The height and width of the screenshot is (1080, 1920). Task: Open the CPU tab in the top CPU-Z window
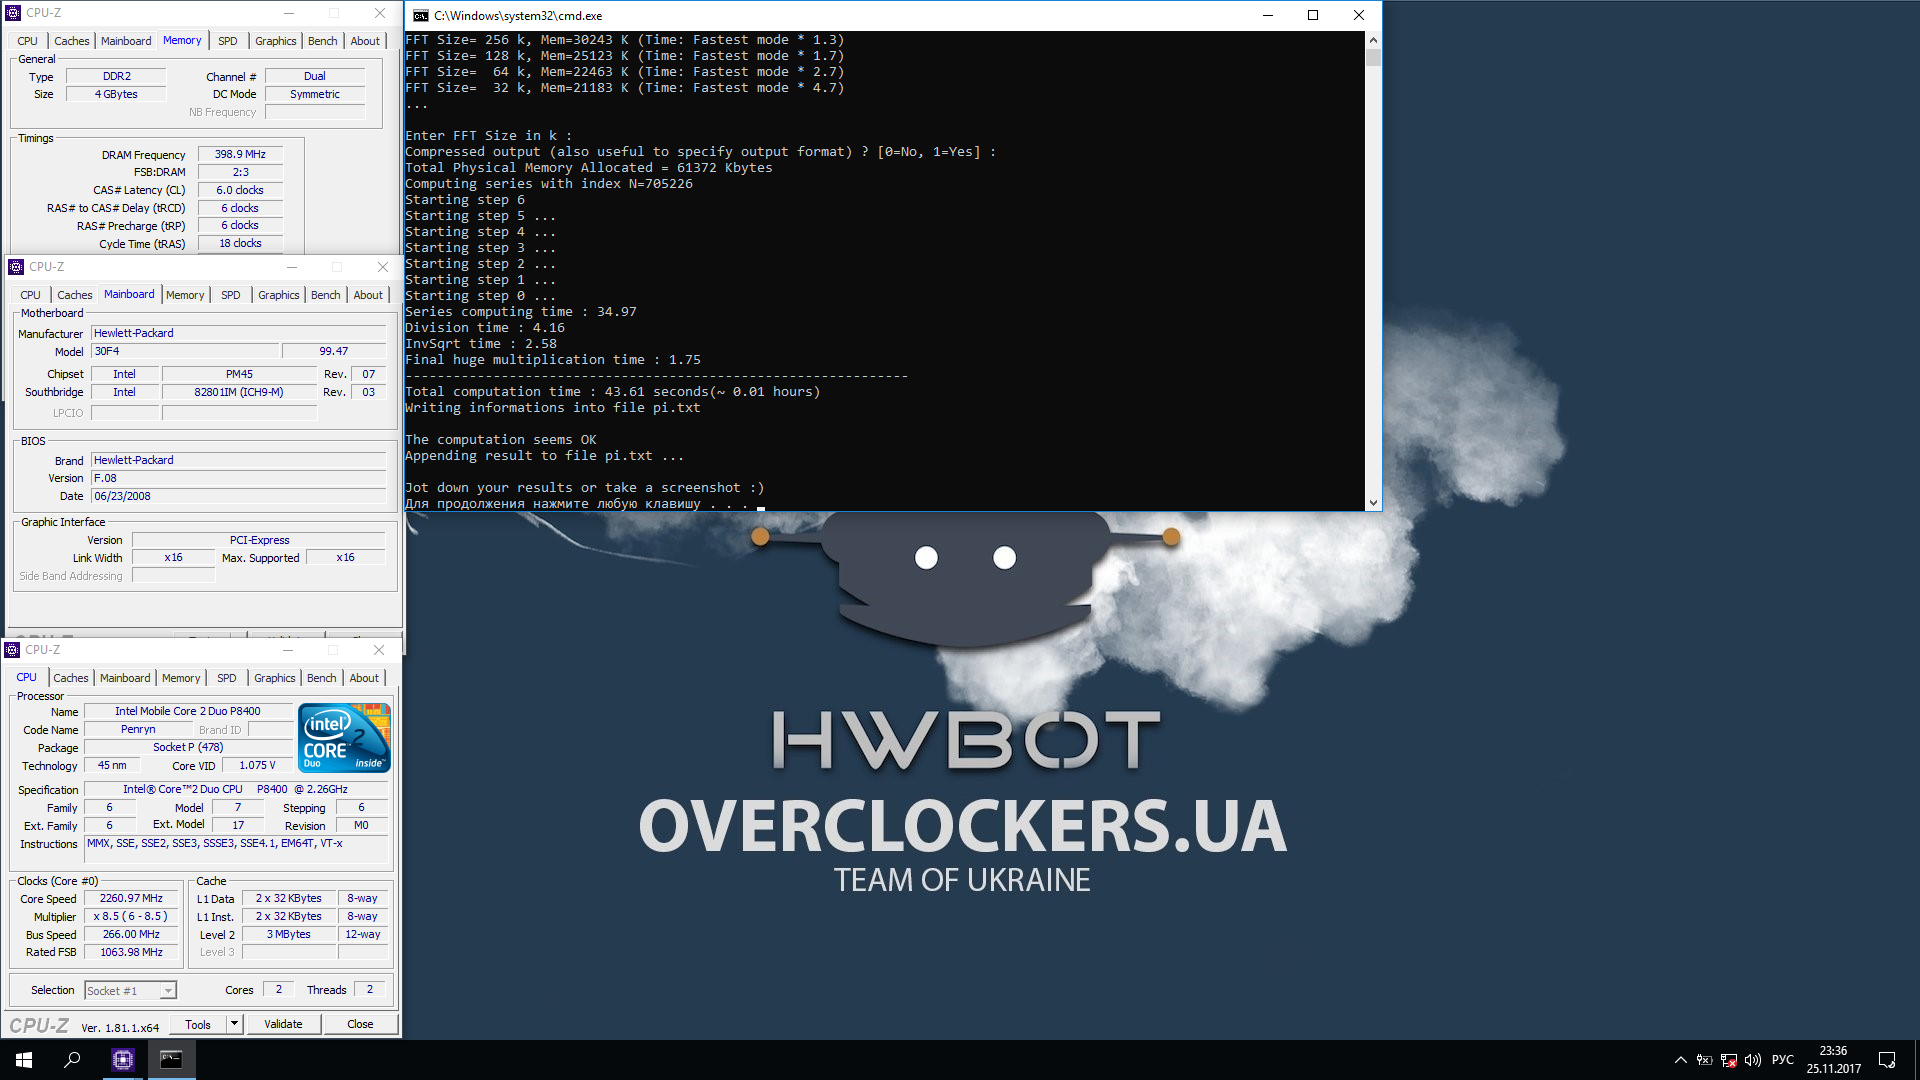pos(28,41)
